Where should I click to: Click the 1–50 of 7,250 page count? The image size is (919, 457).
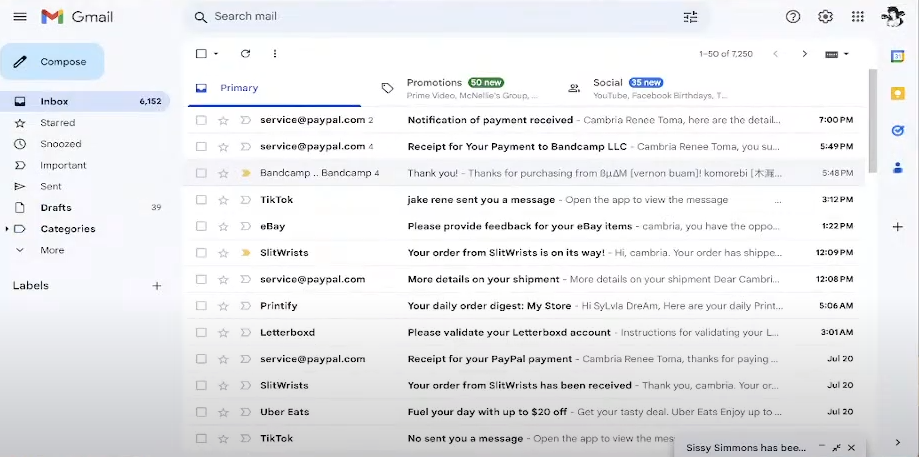[x=726, y=54]
